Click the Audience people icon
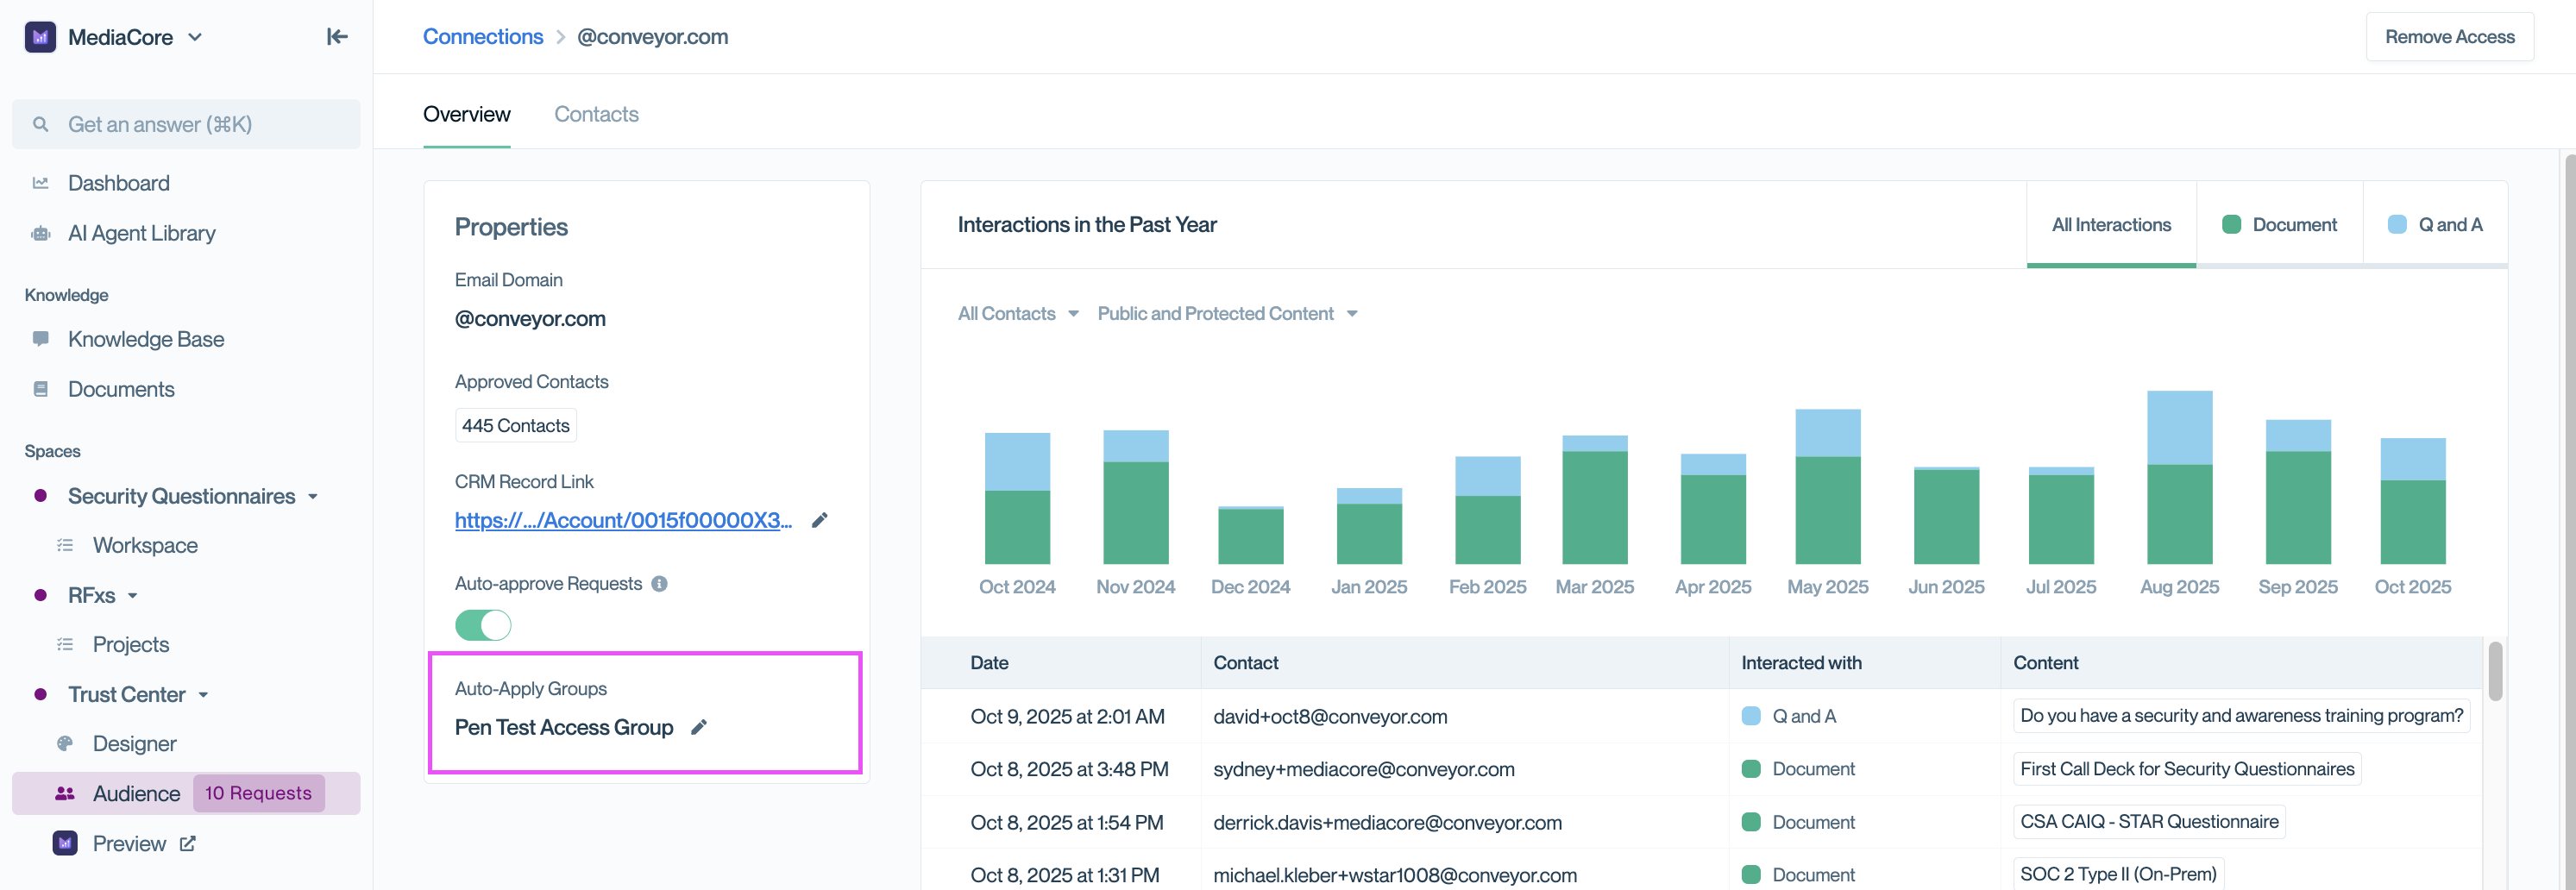This screenshot has width=2576, height=890. 65,793
